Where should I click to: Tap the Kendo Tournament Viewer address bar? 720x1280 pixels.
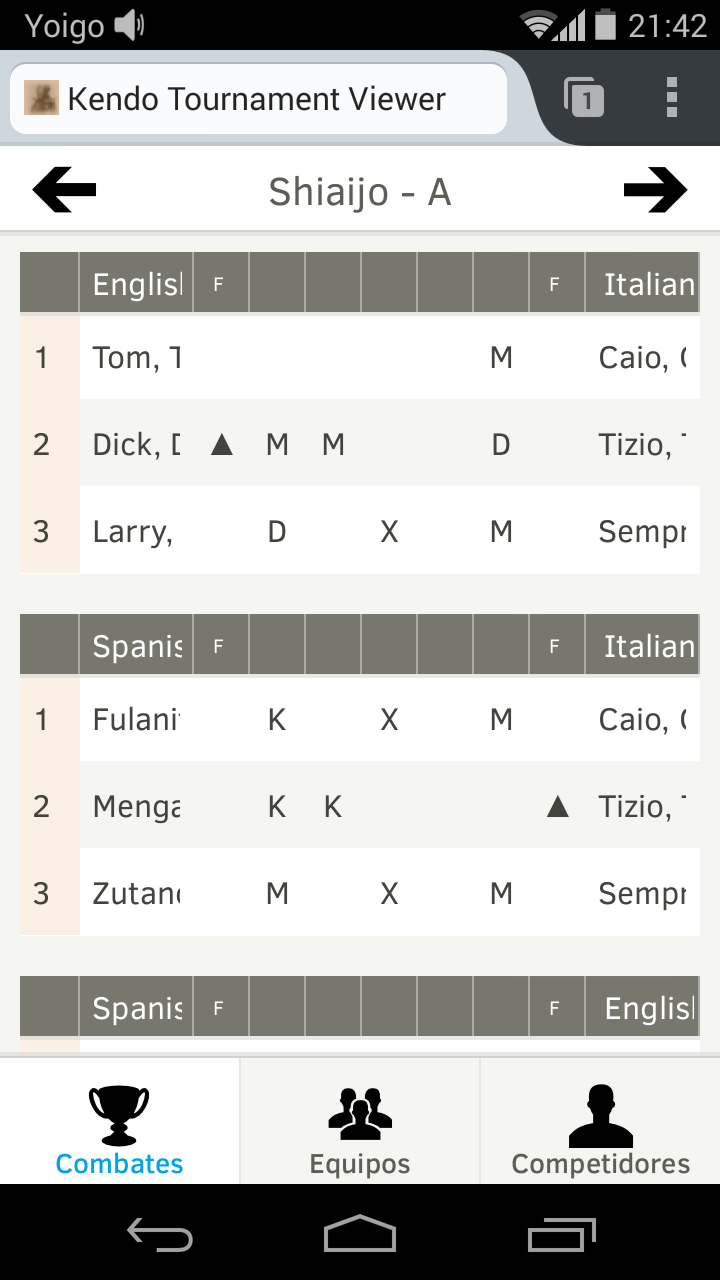(x=257, y=99)
